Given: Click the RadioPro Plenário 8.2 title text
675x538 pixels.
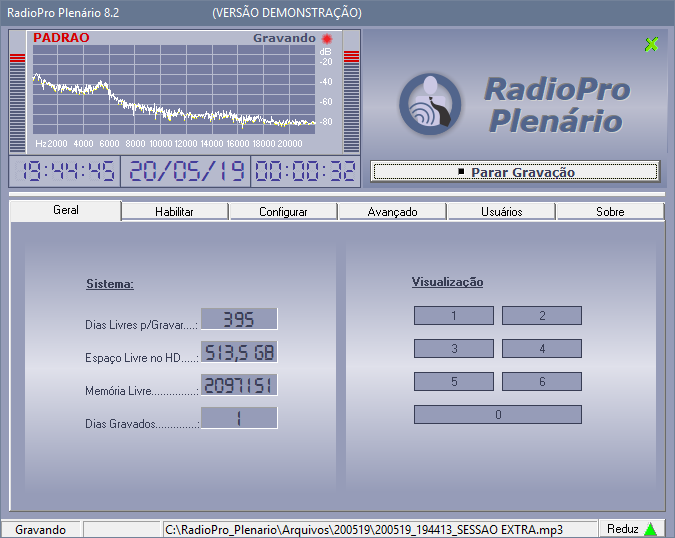Looking at the screenshot, I should click(x=63, y=13).
